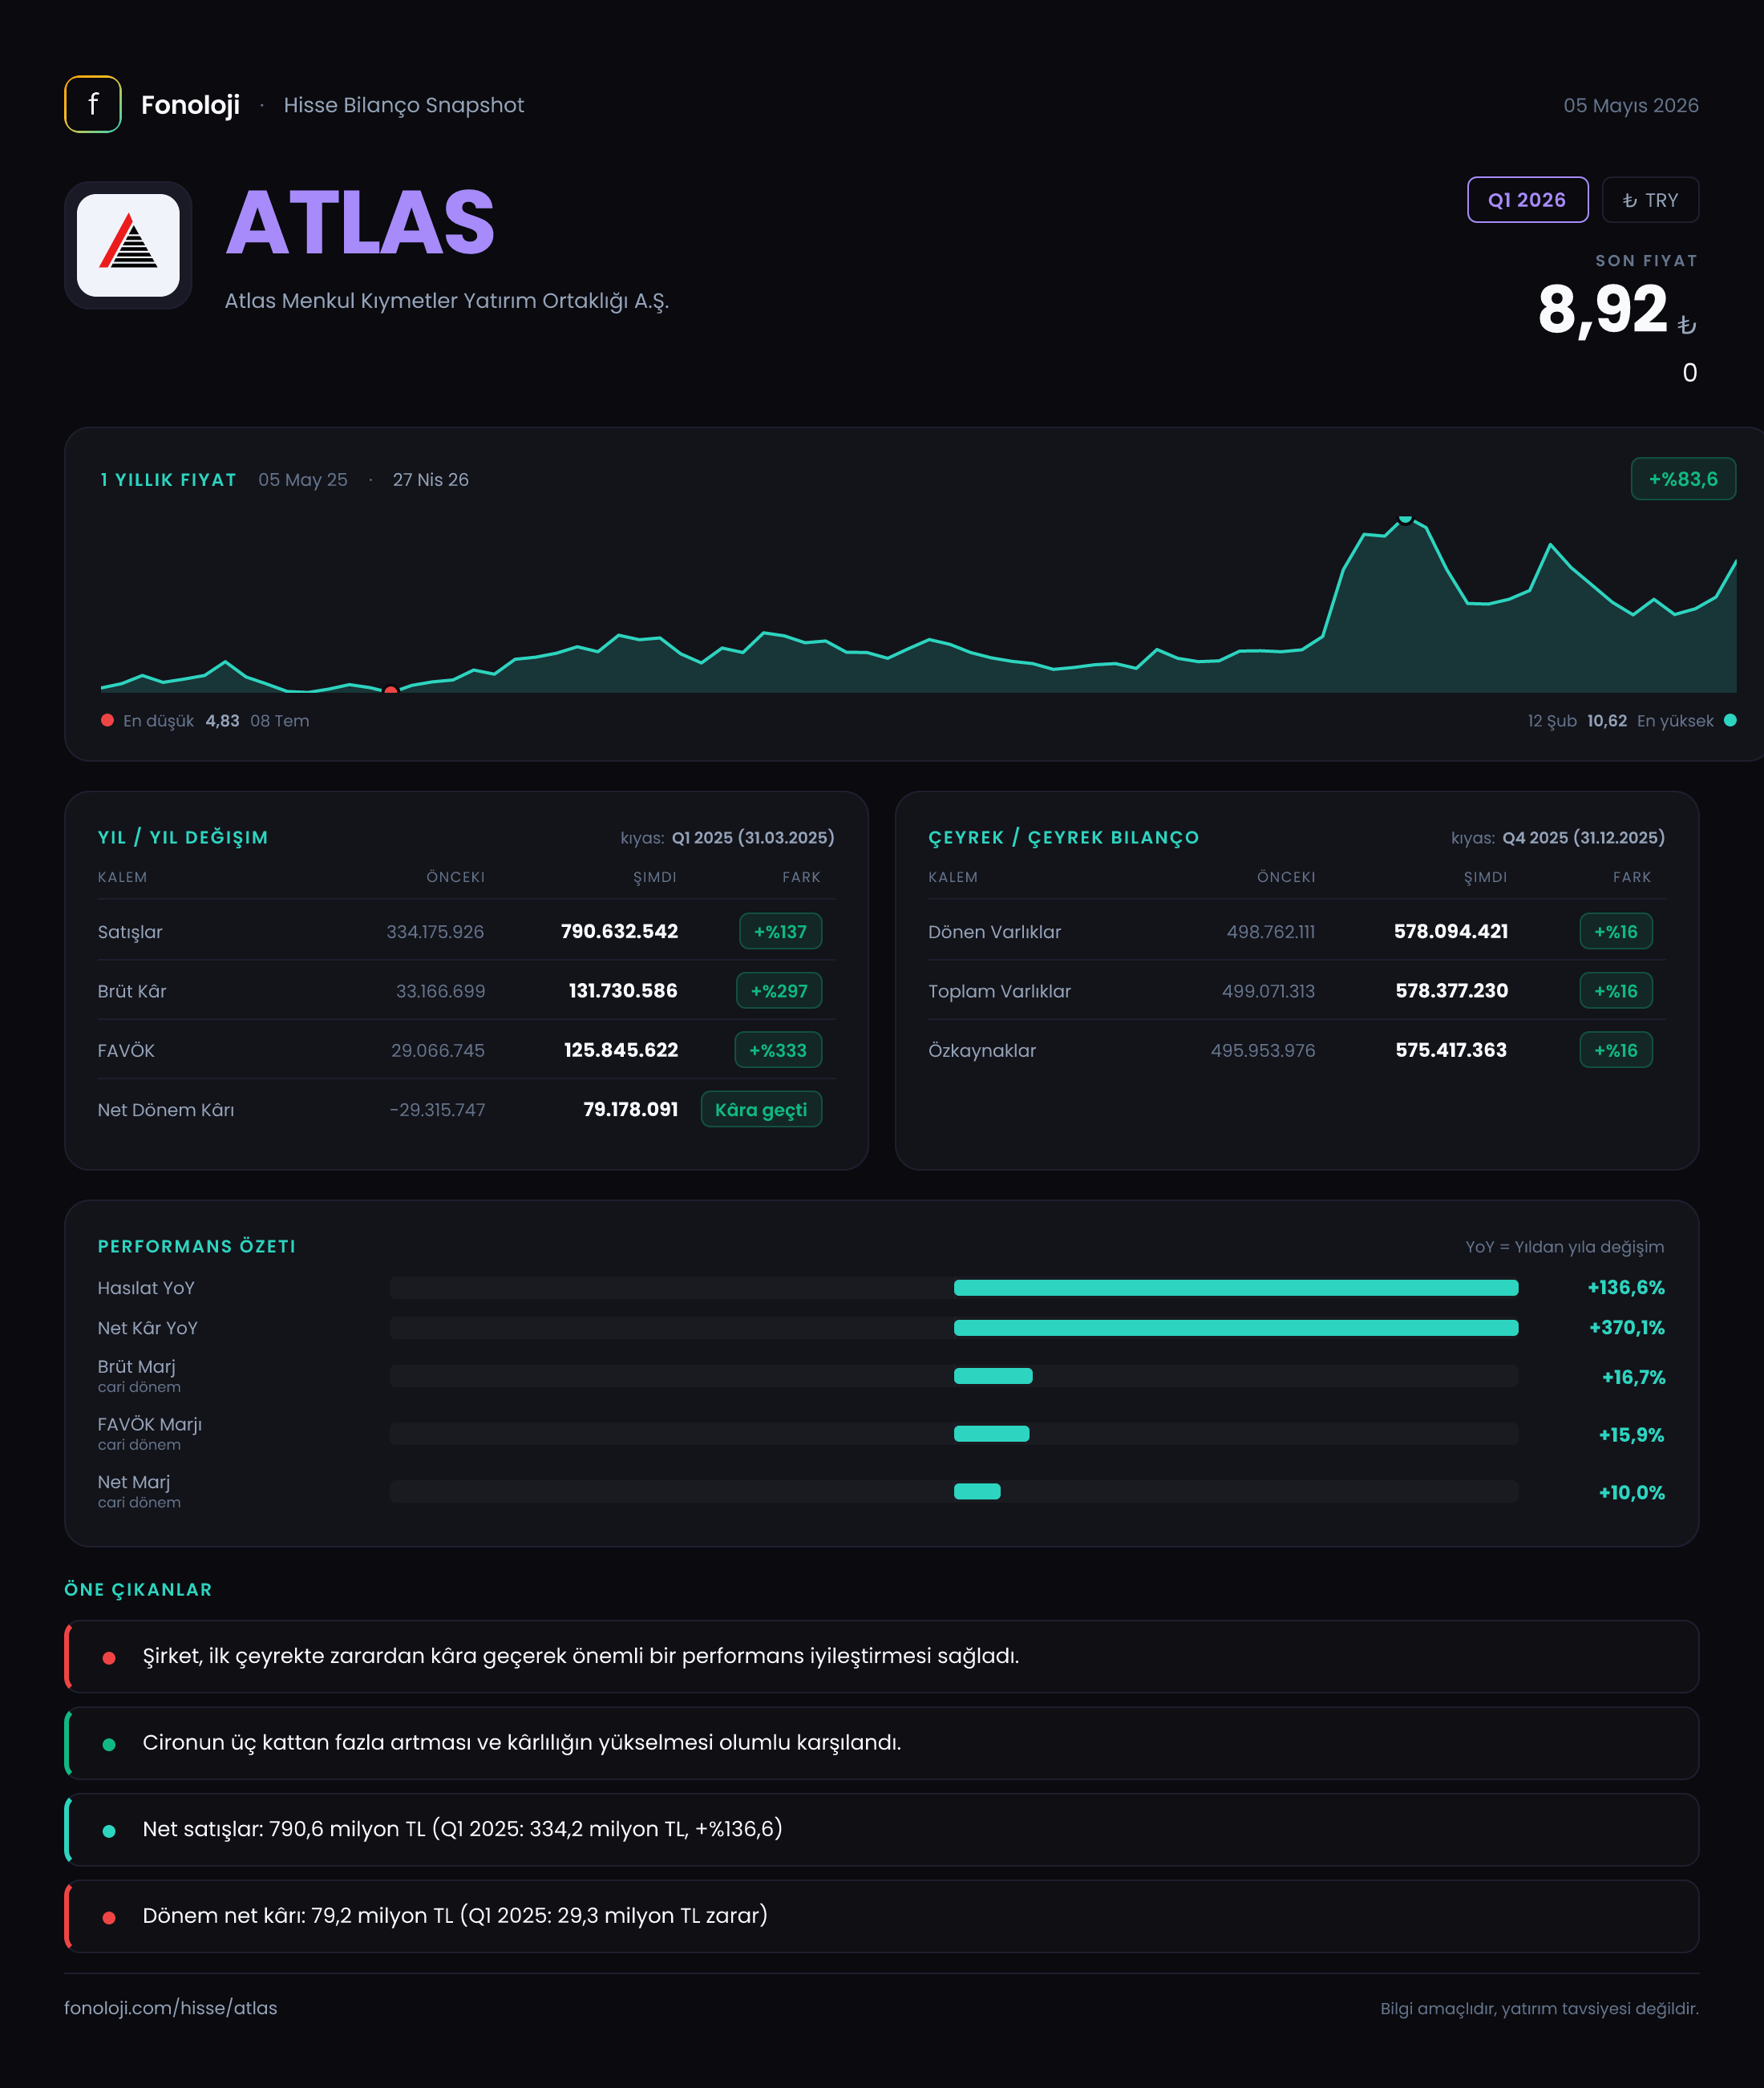Click the Brüt Kâr value 131.730.586
This screenshot has width=1764, height=2088.
pyautogui.click(x=623, y=990)
